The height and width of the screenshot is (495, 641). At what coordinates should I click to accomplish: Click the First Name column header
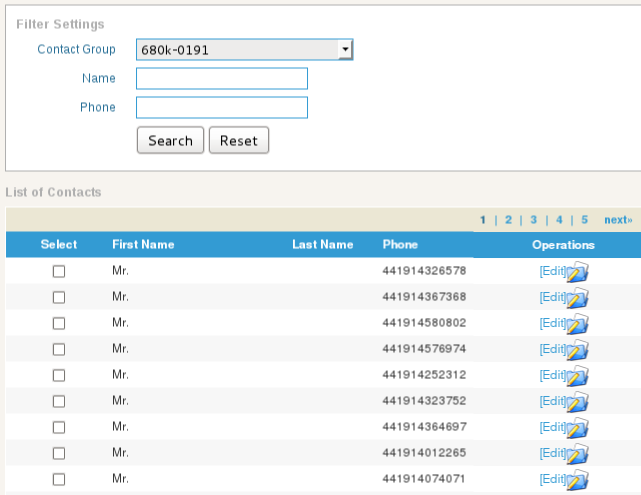coord(143,244)
